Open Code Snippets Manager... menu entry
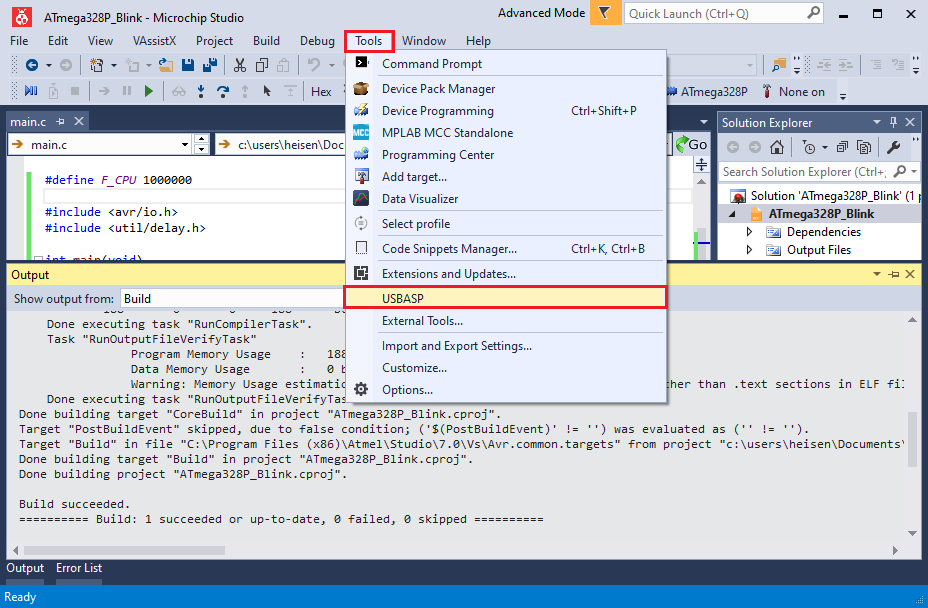This screenshot has height=608, width=928. 506,249
